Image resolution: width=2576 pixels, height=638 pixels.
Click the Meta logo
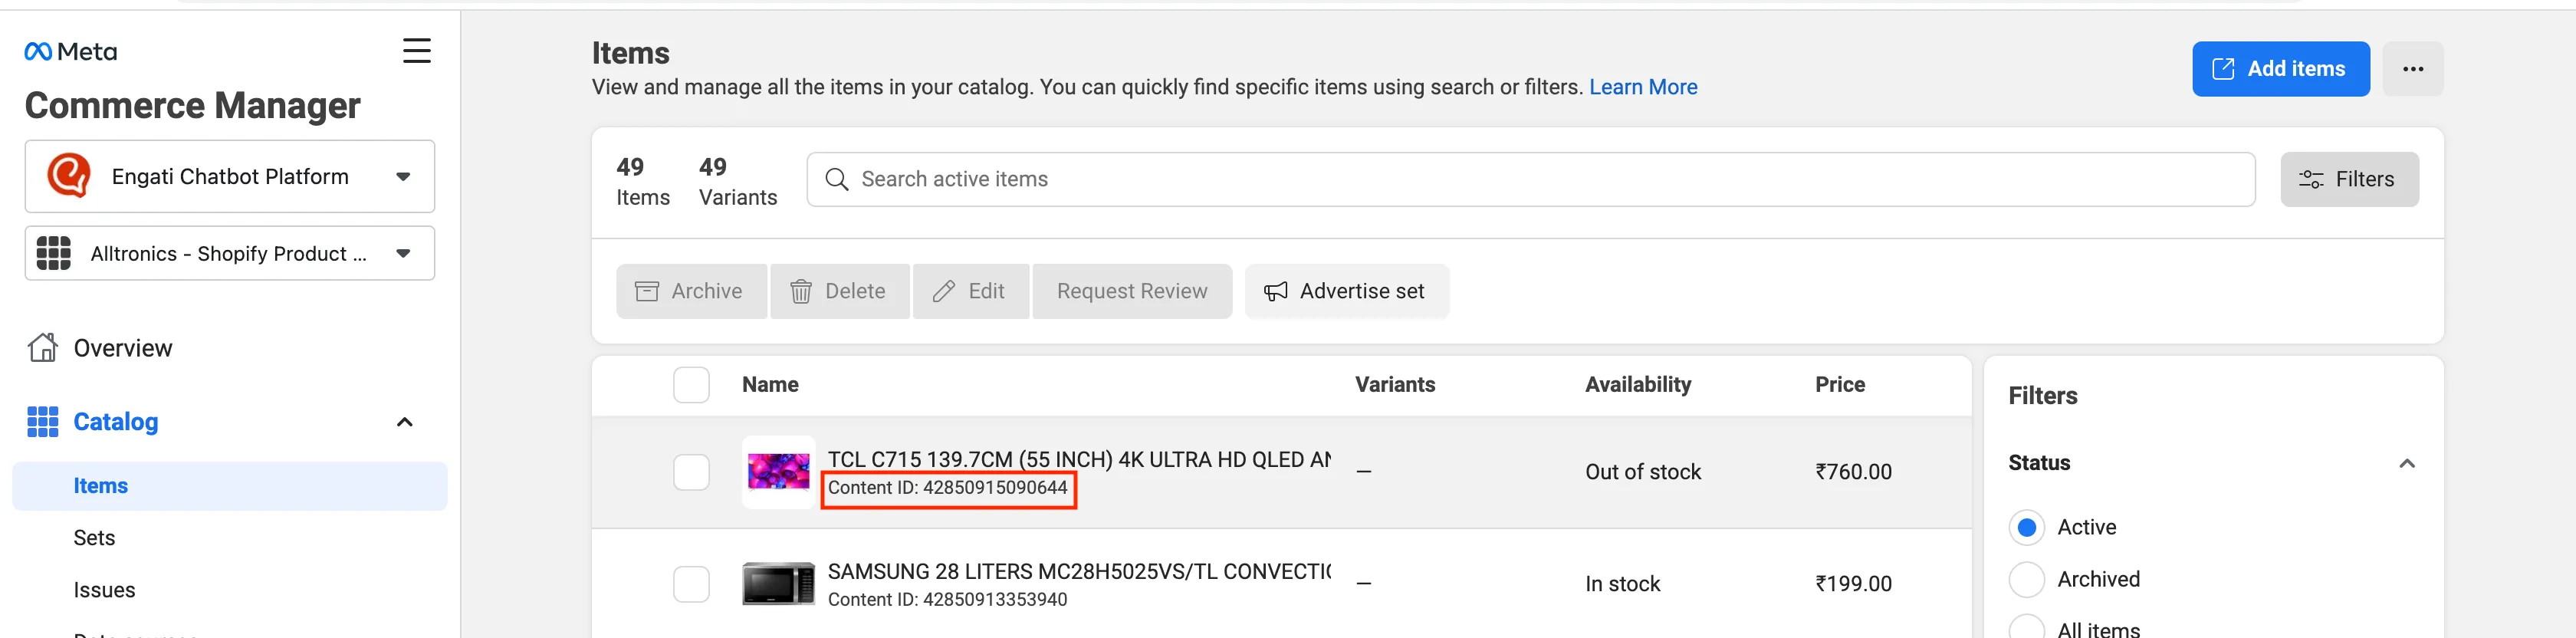click(70, 52)
